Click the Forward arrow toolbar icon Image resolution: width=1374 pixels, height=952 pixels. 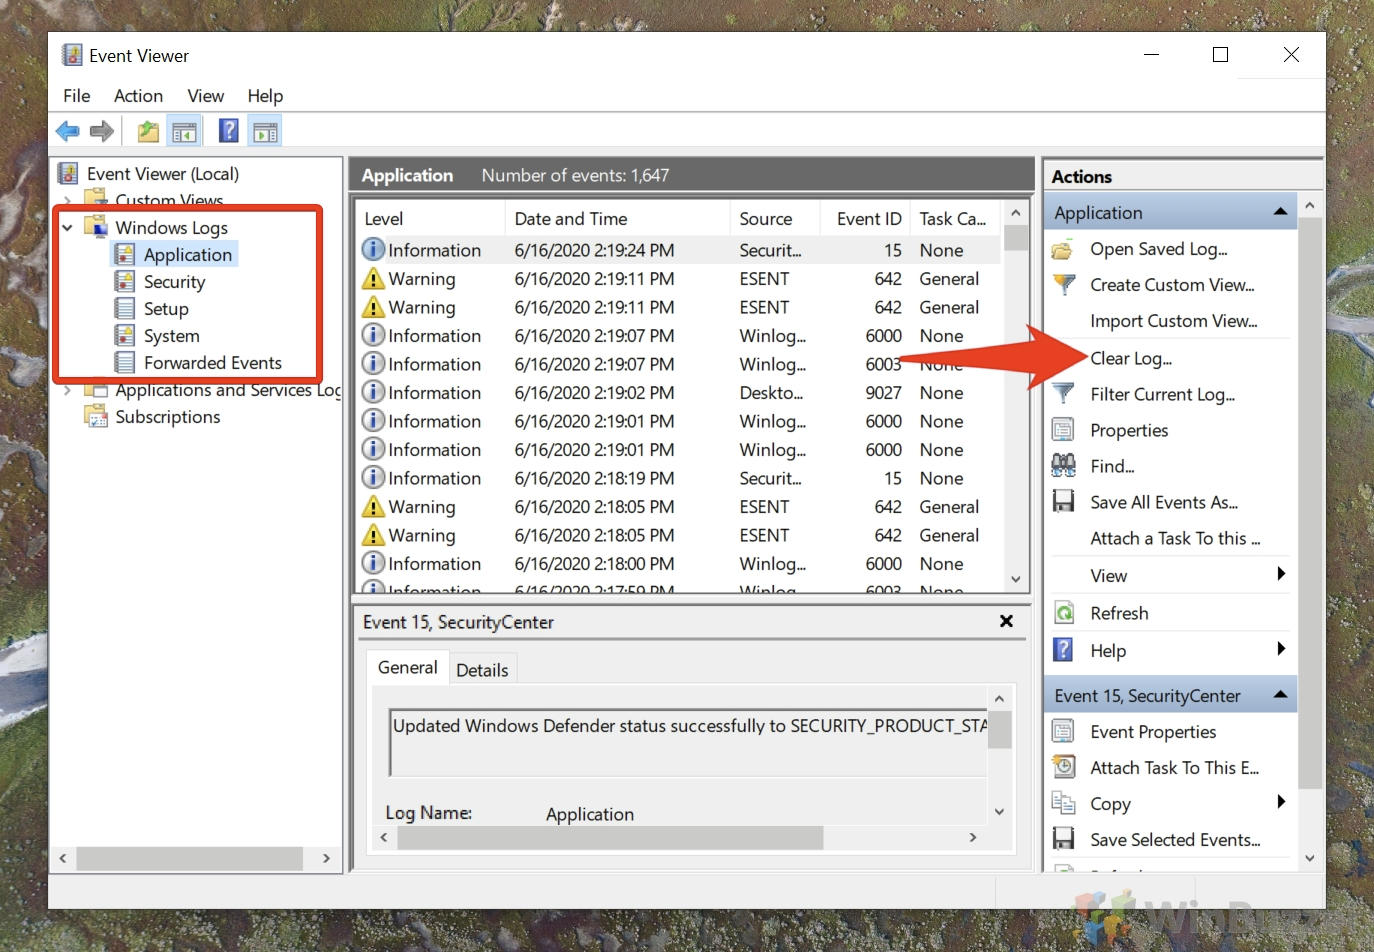coord(102,131)
